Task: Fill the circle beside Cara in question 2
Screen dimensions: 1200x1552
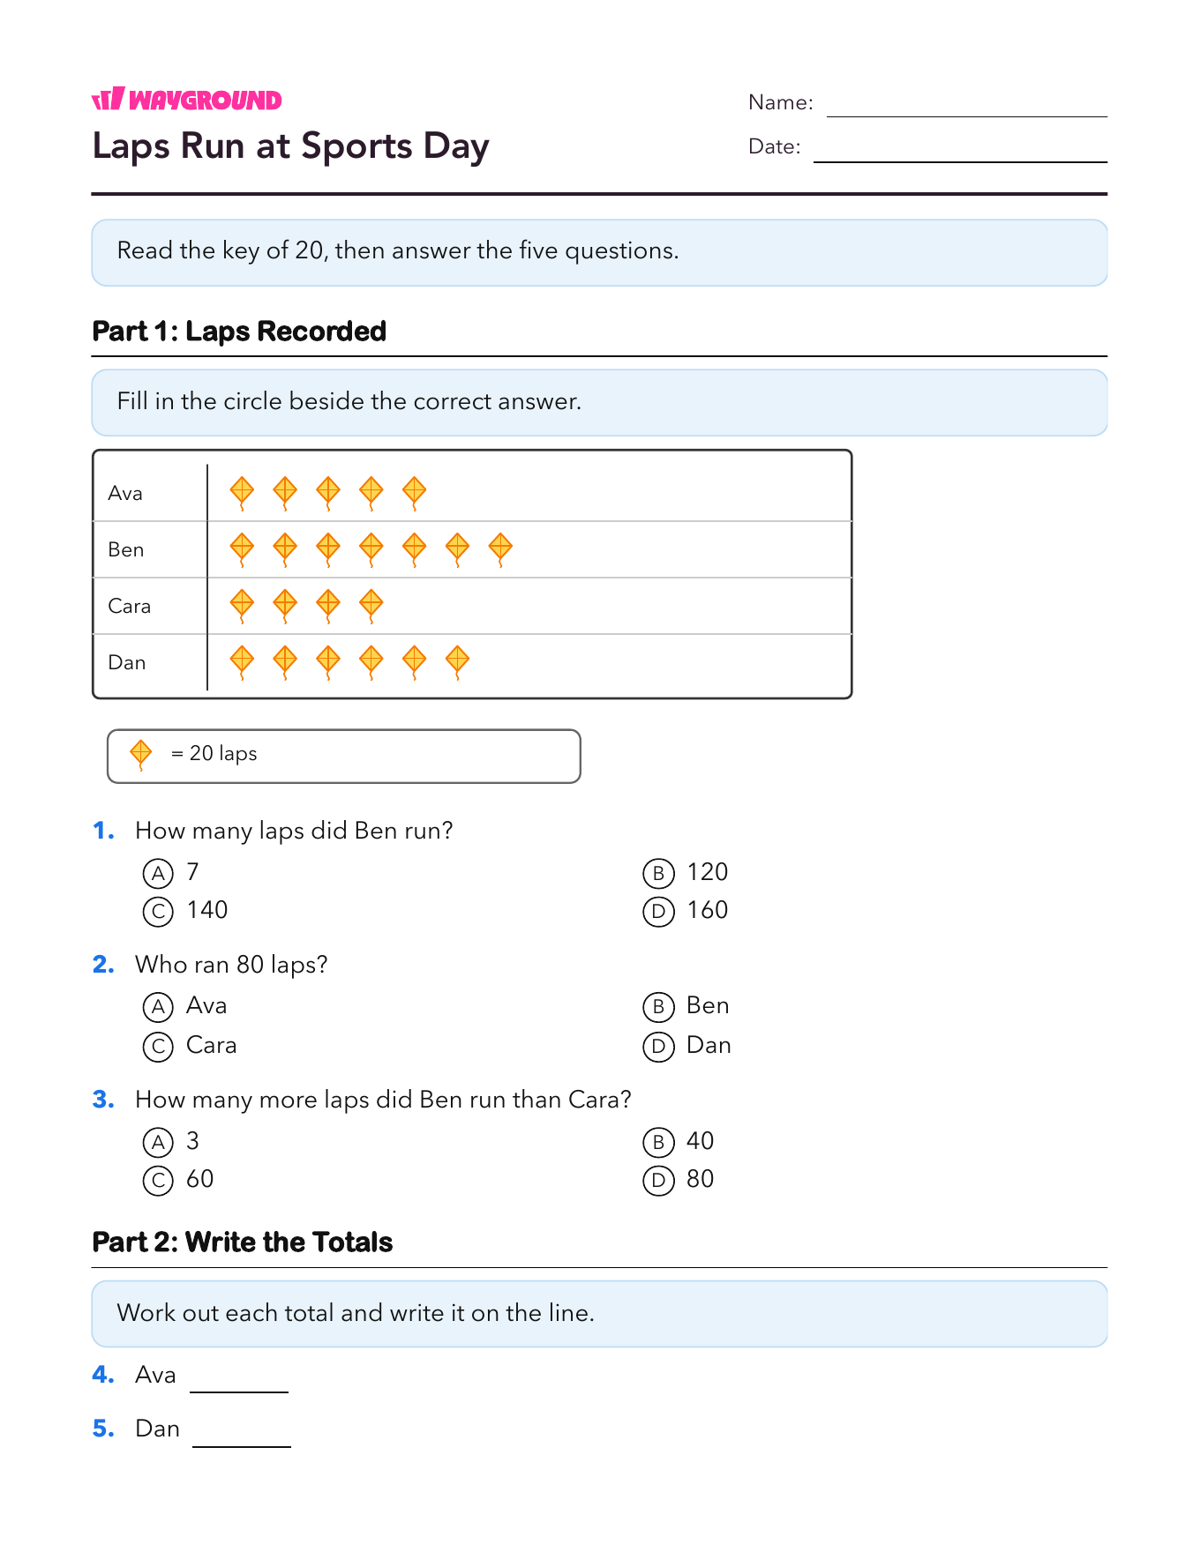Action: tap(158, 1046)
